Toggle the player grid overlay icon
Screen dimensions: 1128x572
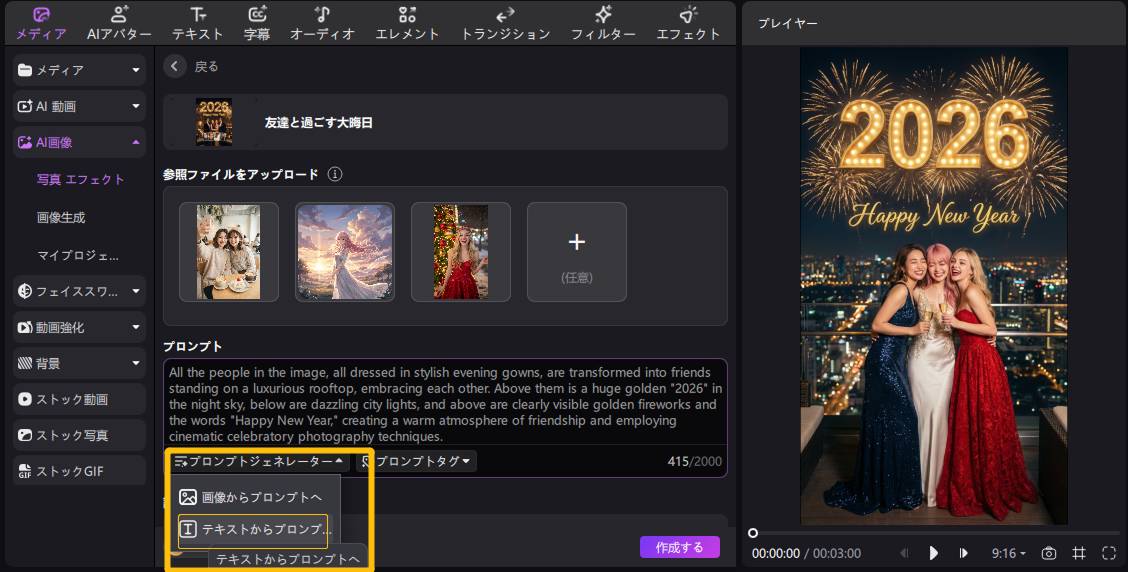pos(1079,553)
